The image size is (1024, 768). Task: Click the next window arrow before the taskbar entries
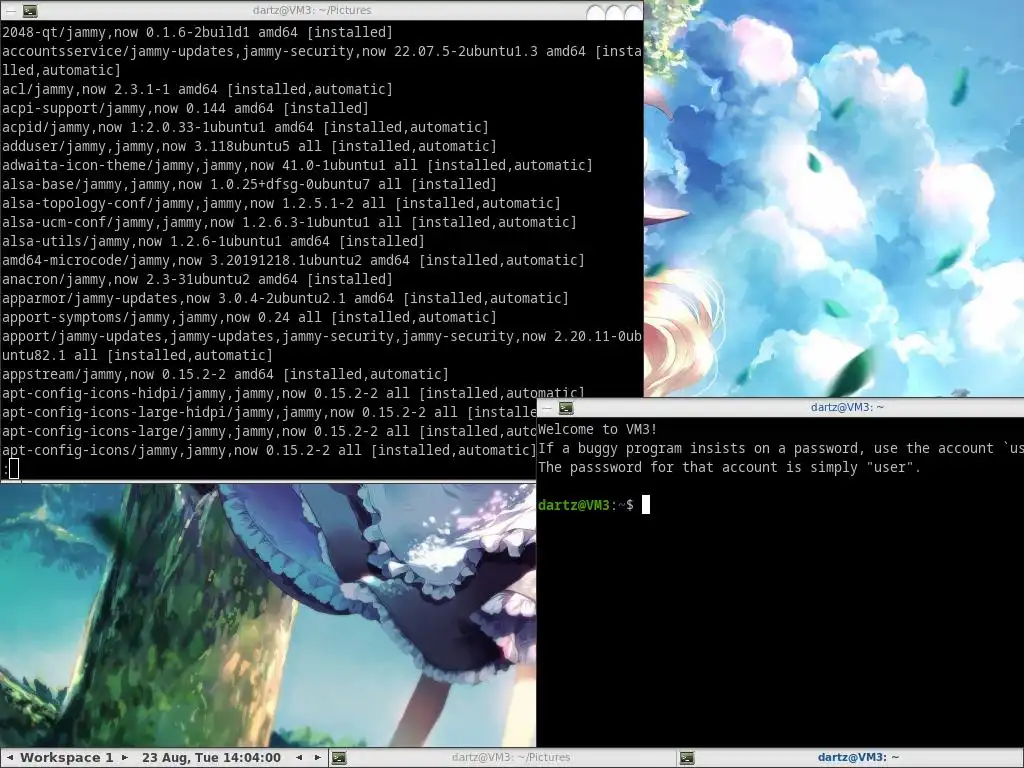tap(317, 758)
